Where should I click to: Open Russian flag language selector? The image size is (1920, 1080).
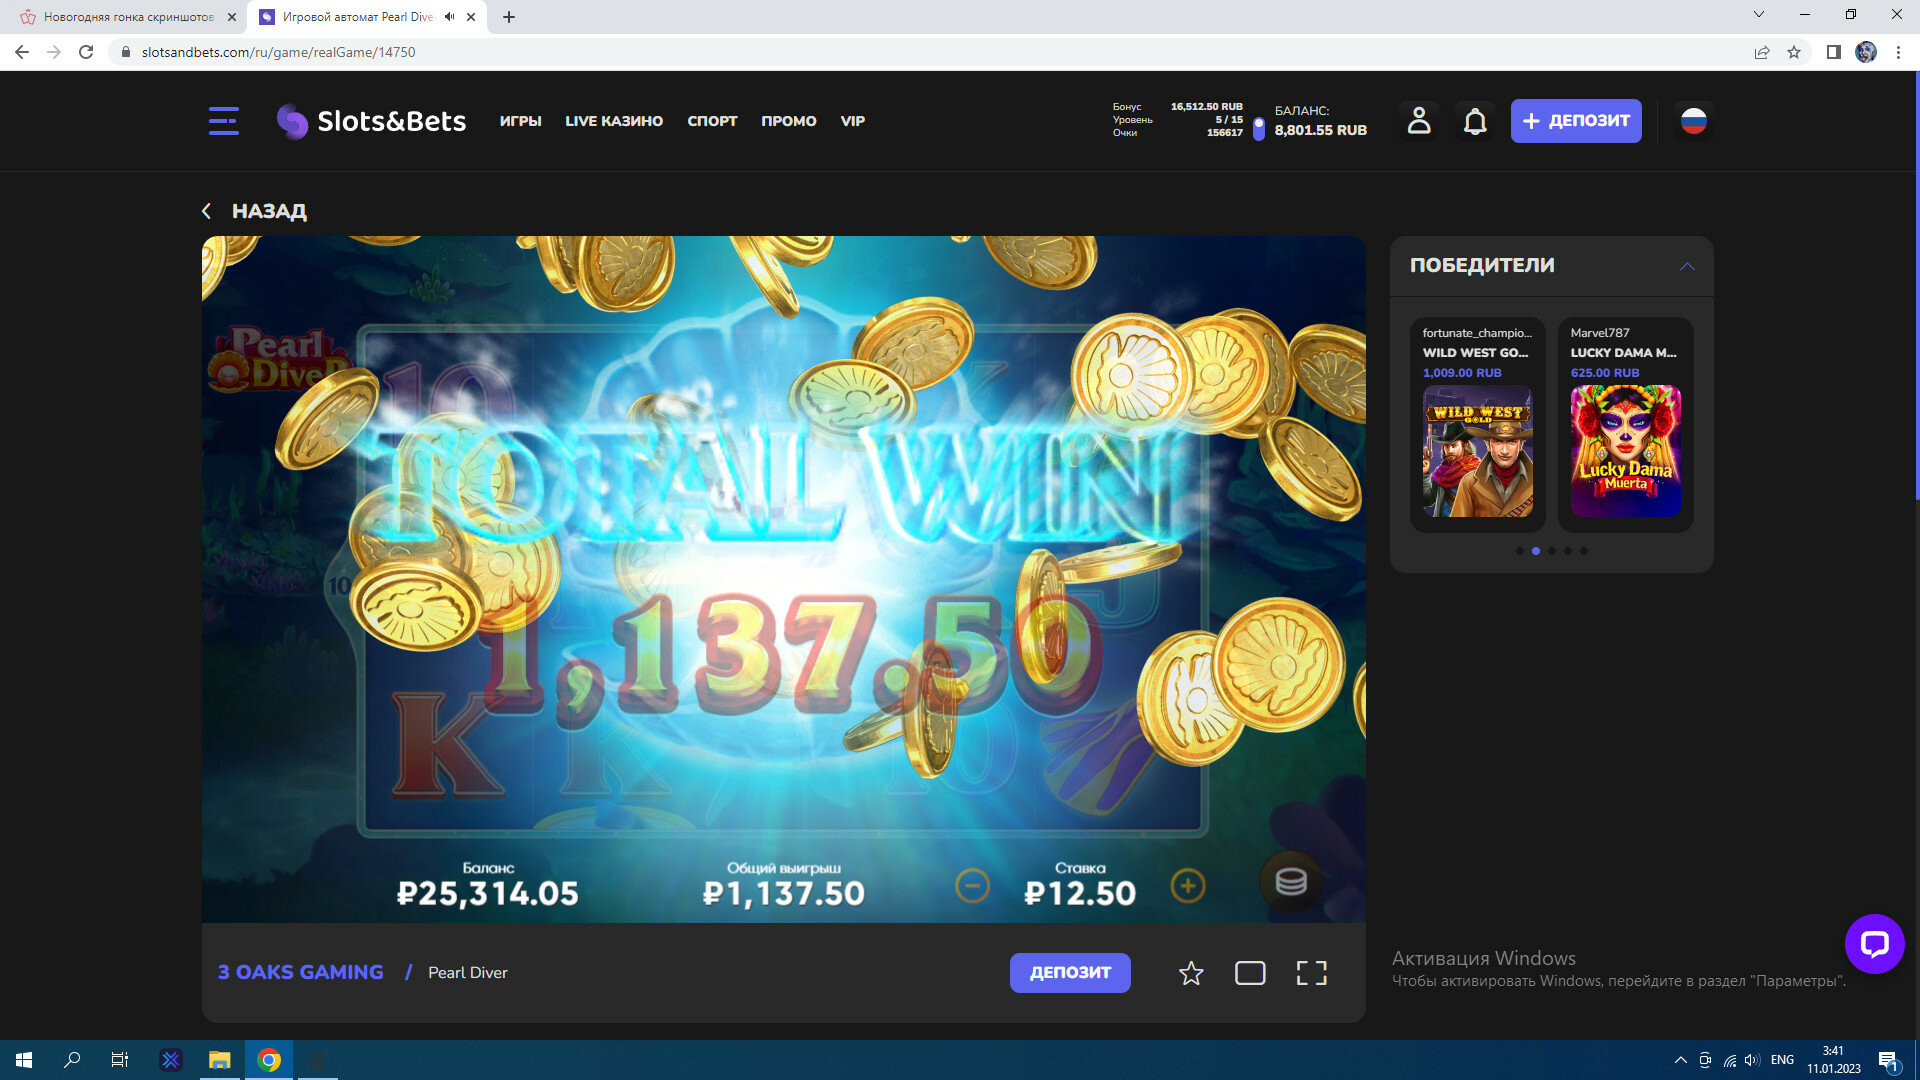[1693, 121]
